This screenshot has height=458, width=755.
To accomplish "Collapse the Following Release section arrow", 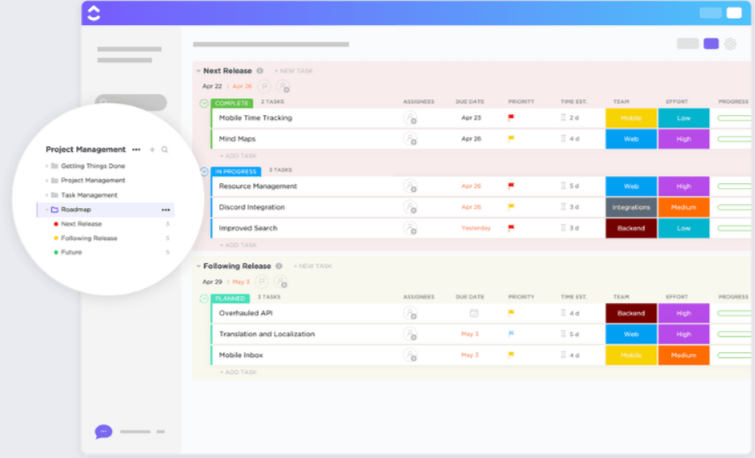I will tap(198, 266).
